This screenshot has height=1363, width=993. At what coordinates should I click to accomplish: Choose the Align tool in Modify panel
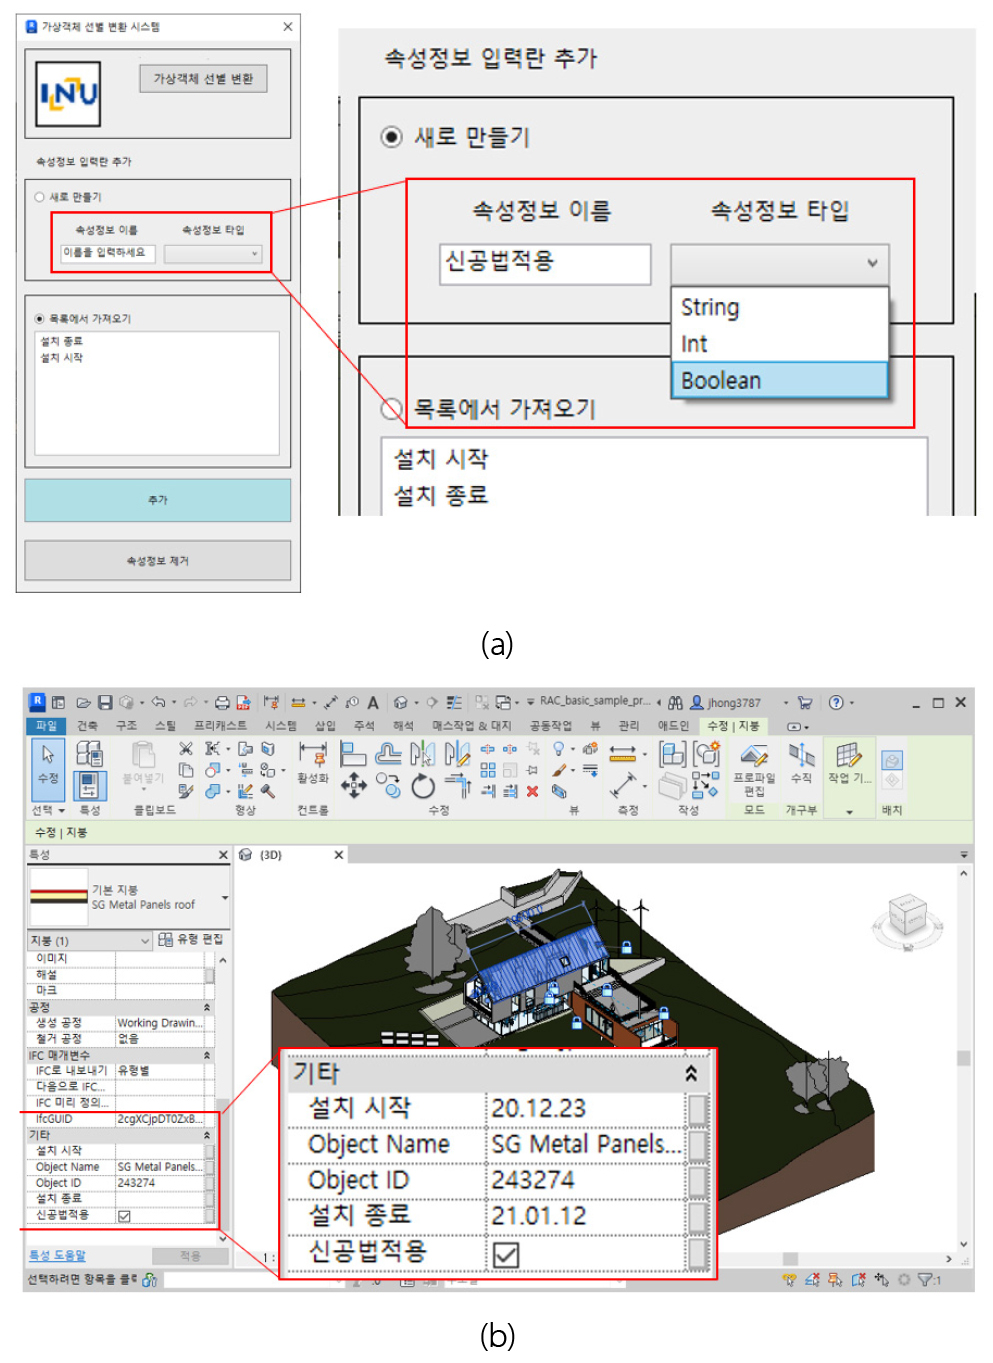point(352,754)
